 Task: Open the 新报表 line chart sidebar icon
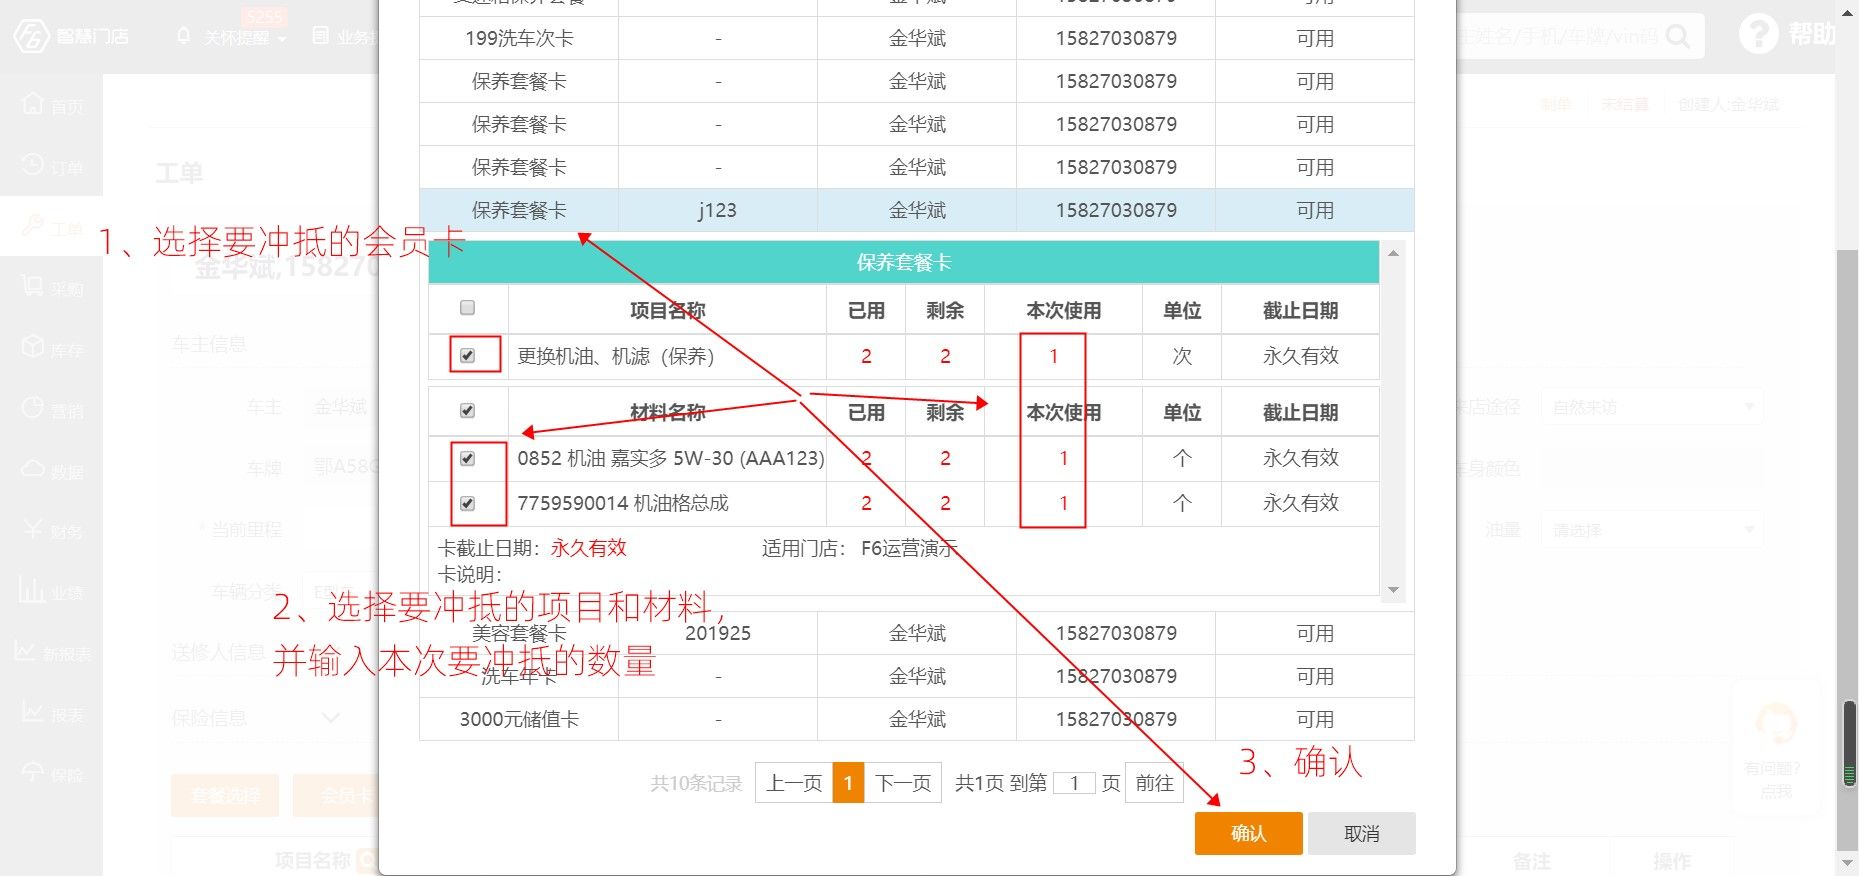tap(27, 652)
